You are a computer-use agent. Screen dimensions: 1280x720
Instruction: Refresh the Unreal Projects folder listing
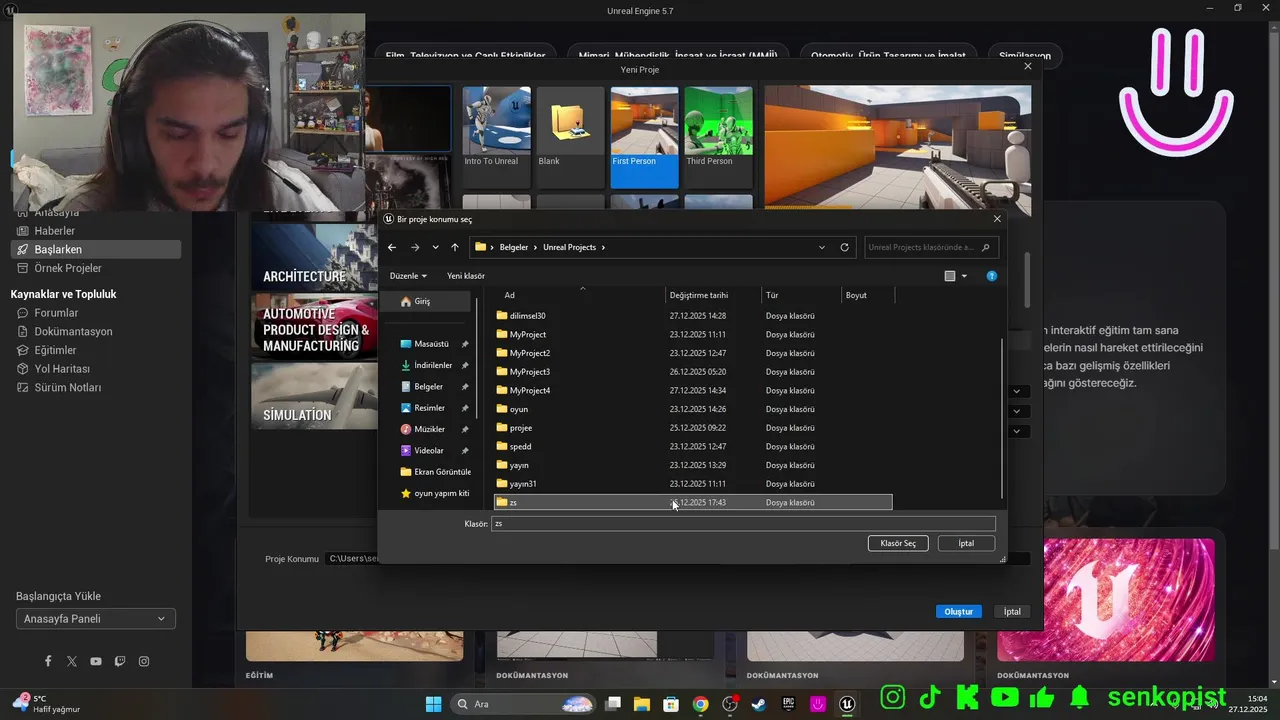[845, 247]
